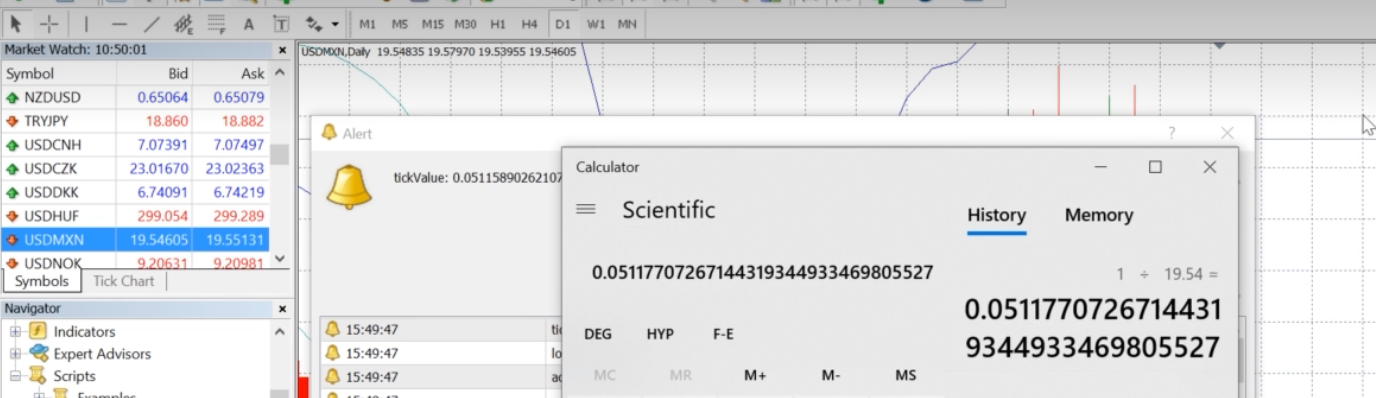Screen dimensions: 1376x398
Task: Select NZDUSD in Market Watch
Action: 135,97
